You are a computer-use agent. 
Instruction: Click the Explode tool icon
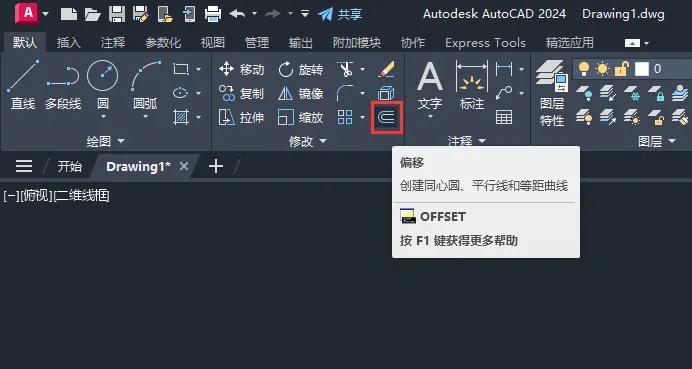387,93
